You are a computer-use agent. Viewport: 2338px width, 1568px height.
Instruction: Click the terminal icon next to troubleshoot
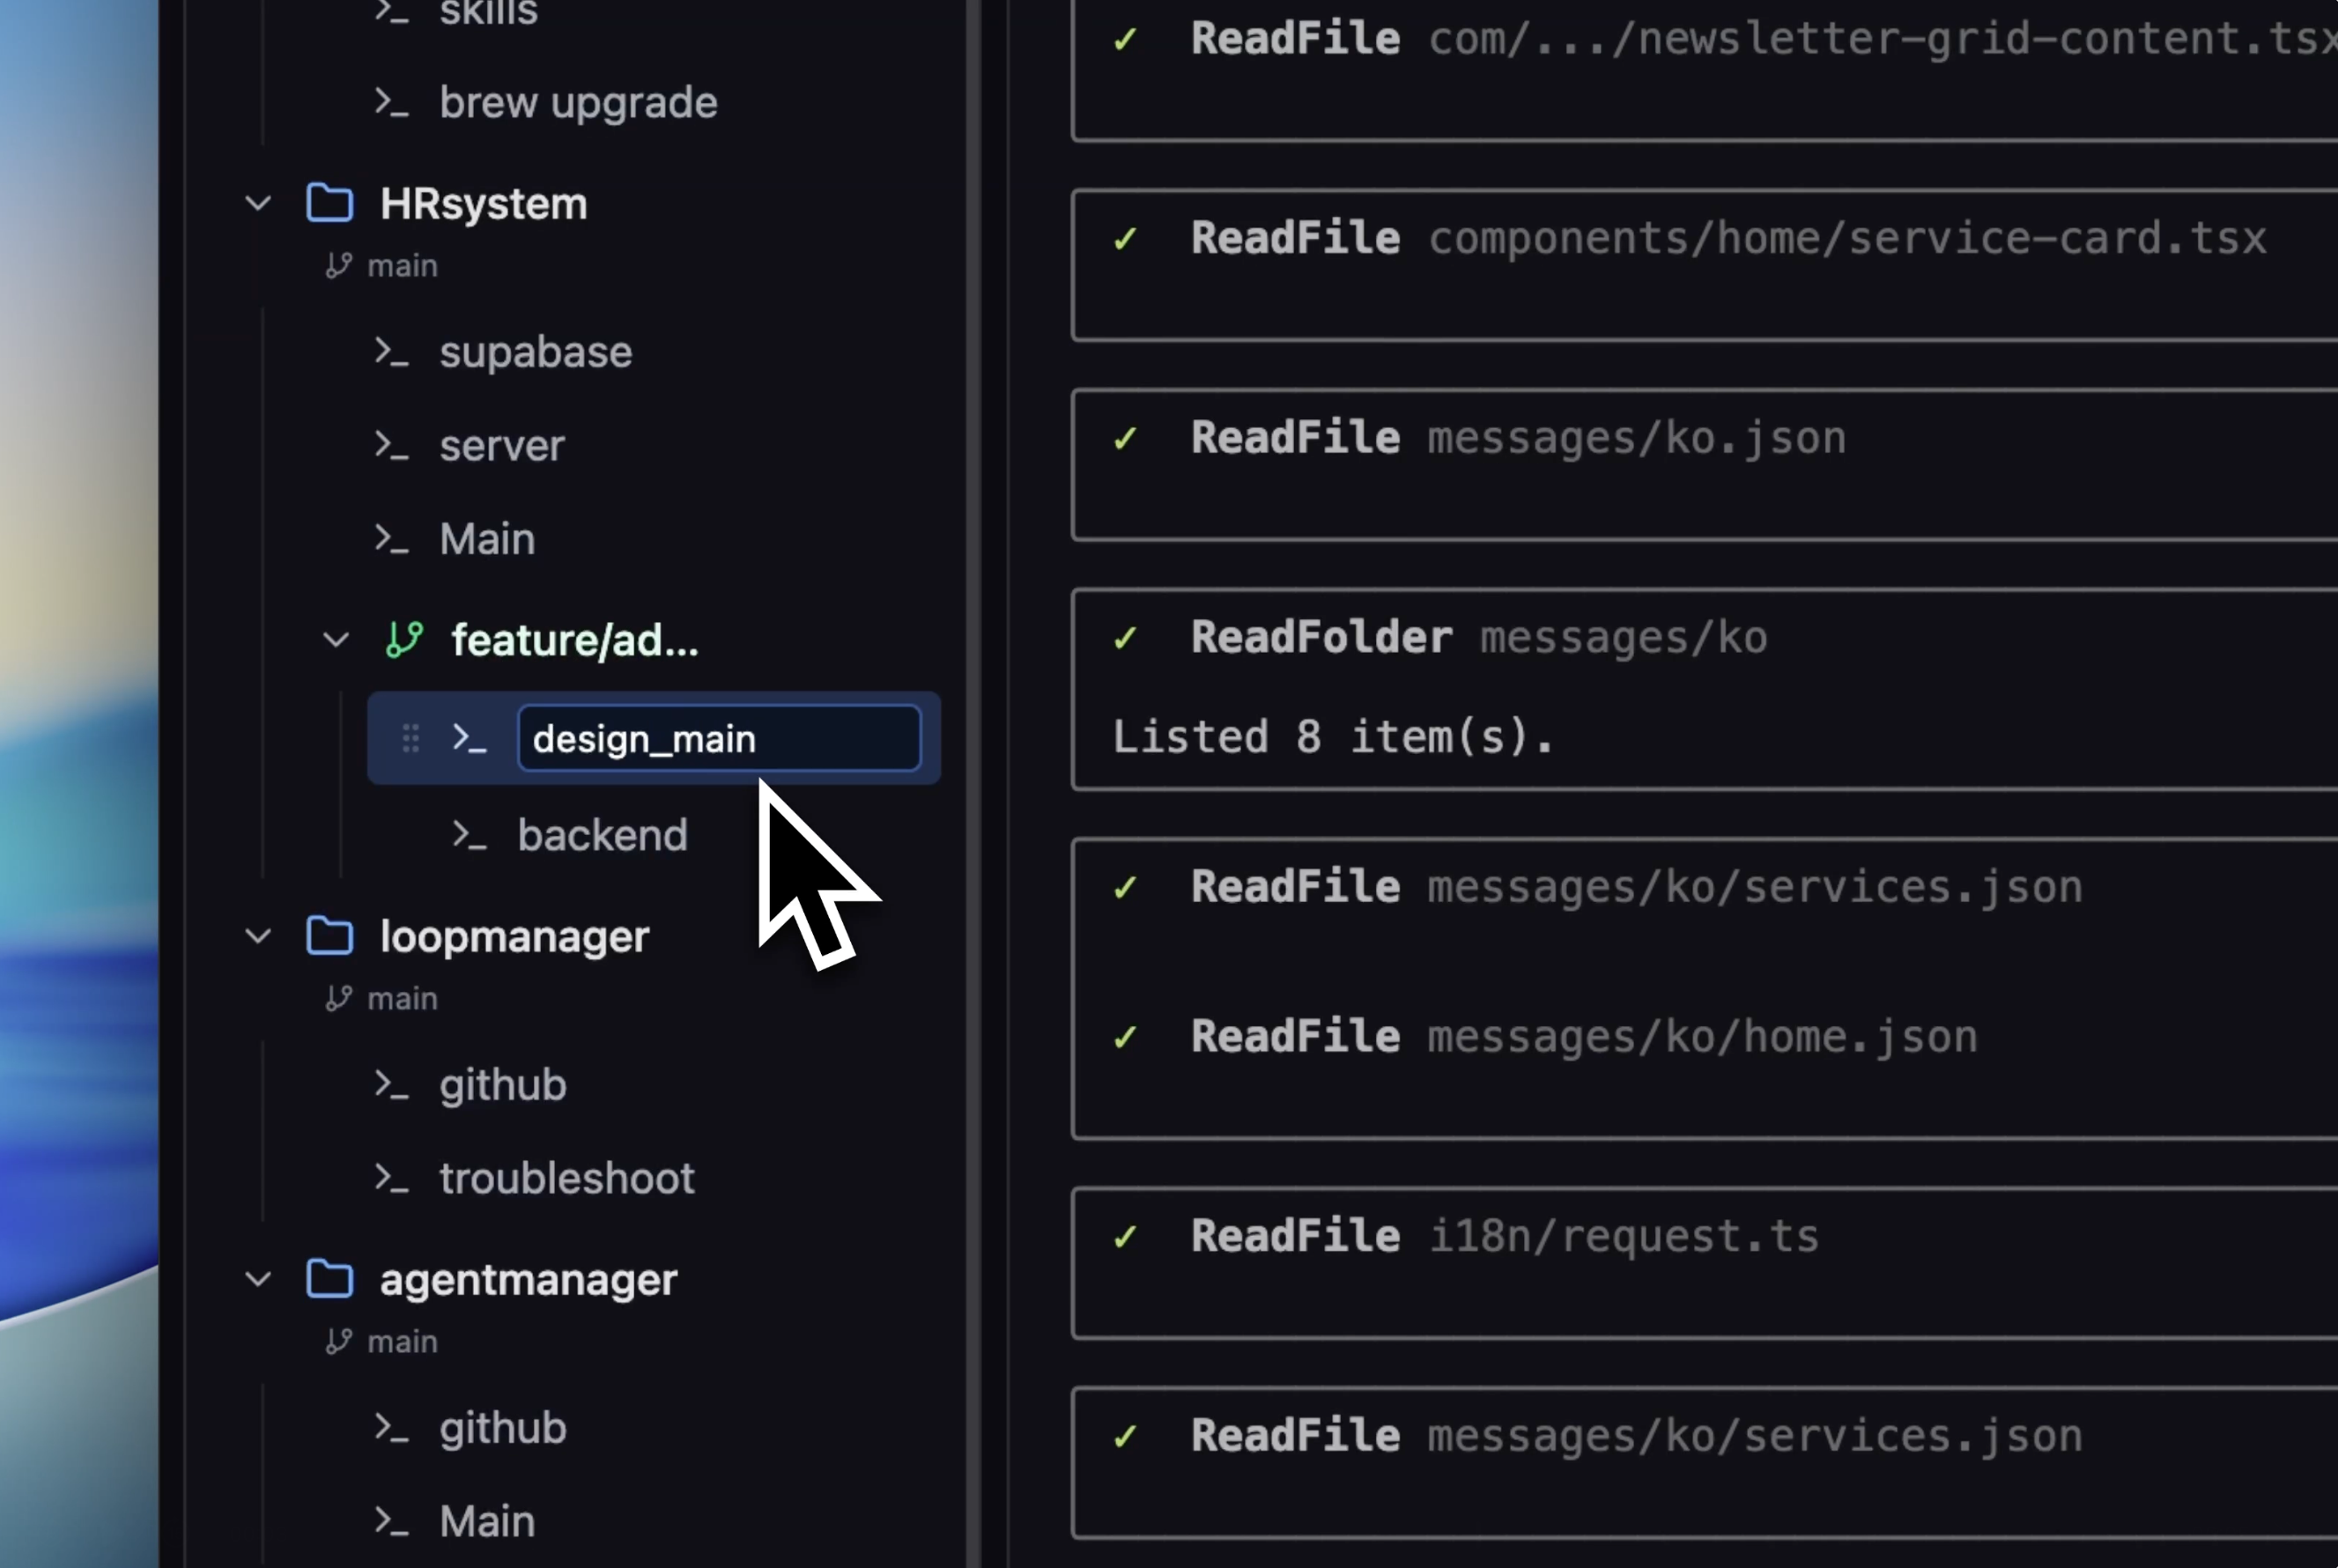391,1178
